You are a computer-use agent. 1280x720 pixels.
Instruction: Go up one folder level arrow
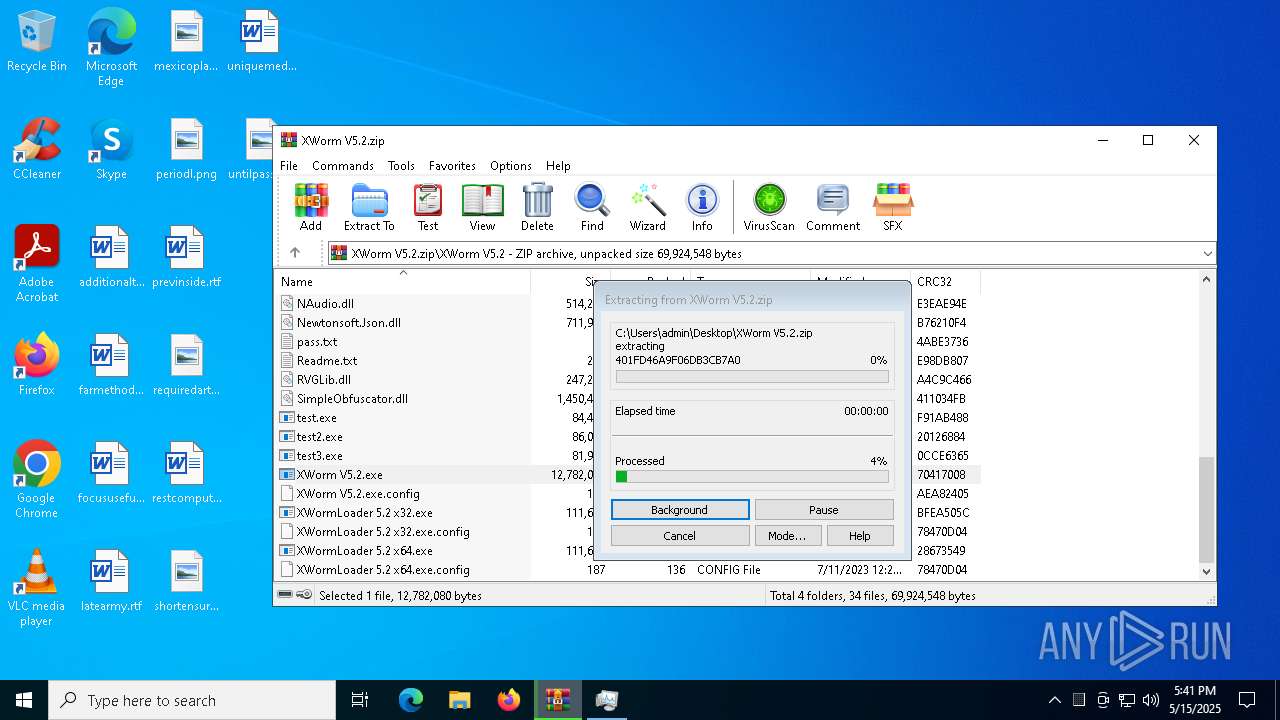point(295,253)
